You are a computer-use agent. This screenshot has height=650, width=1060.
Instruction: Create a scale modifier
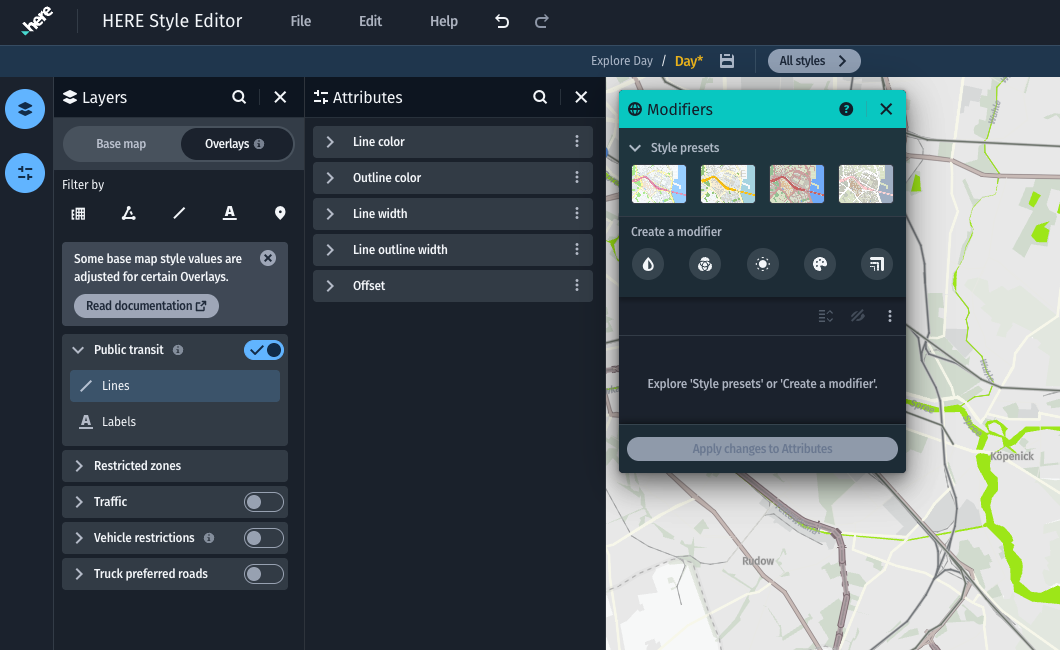[x=877, y=264]
